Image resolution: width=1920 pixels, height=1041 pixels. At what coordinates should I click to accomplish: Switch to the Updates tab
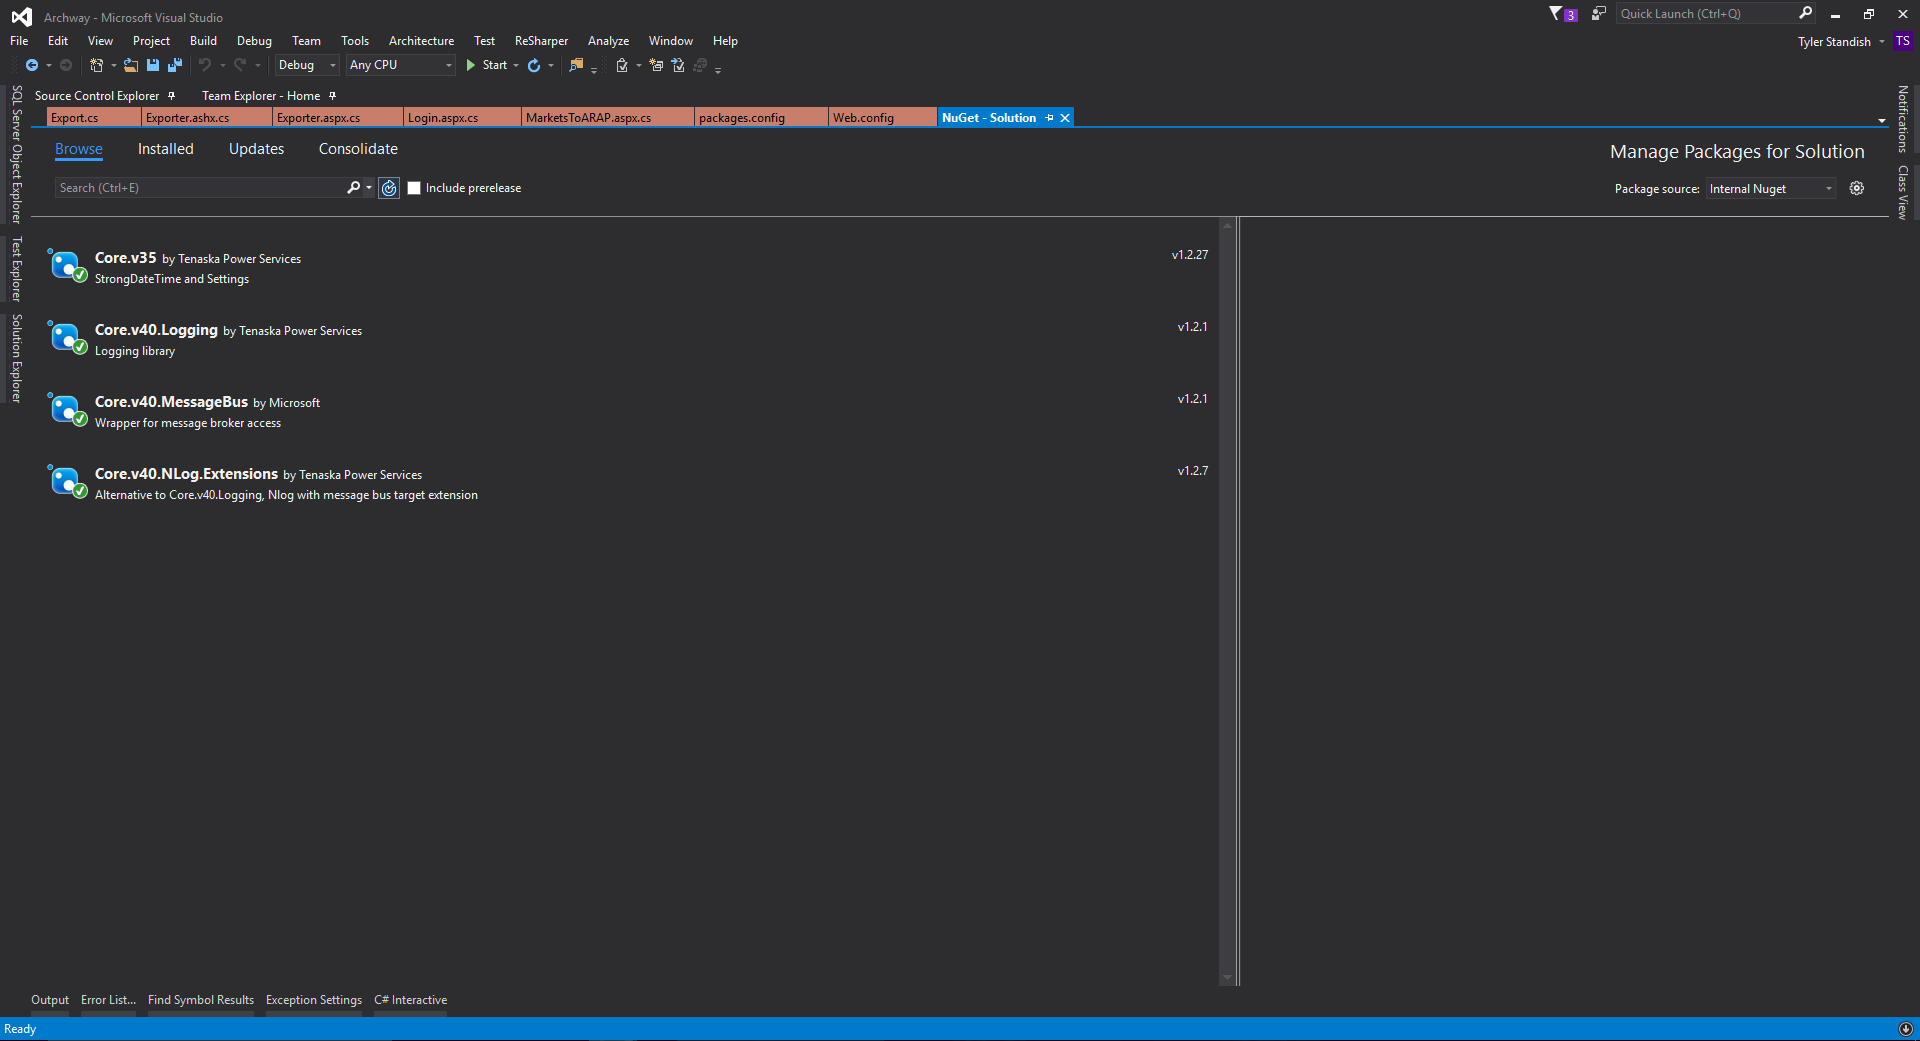pyautogui.click(x=256, y=149)
